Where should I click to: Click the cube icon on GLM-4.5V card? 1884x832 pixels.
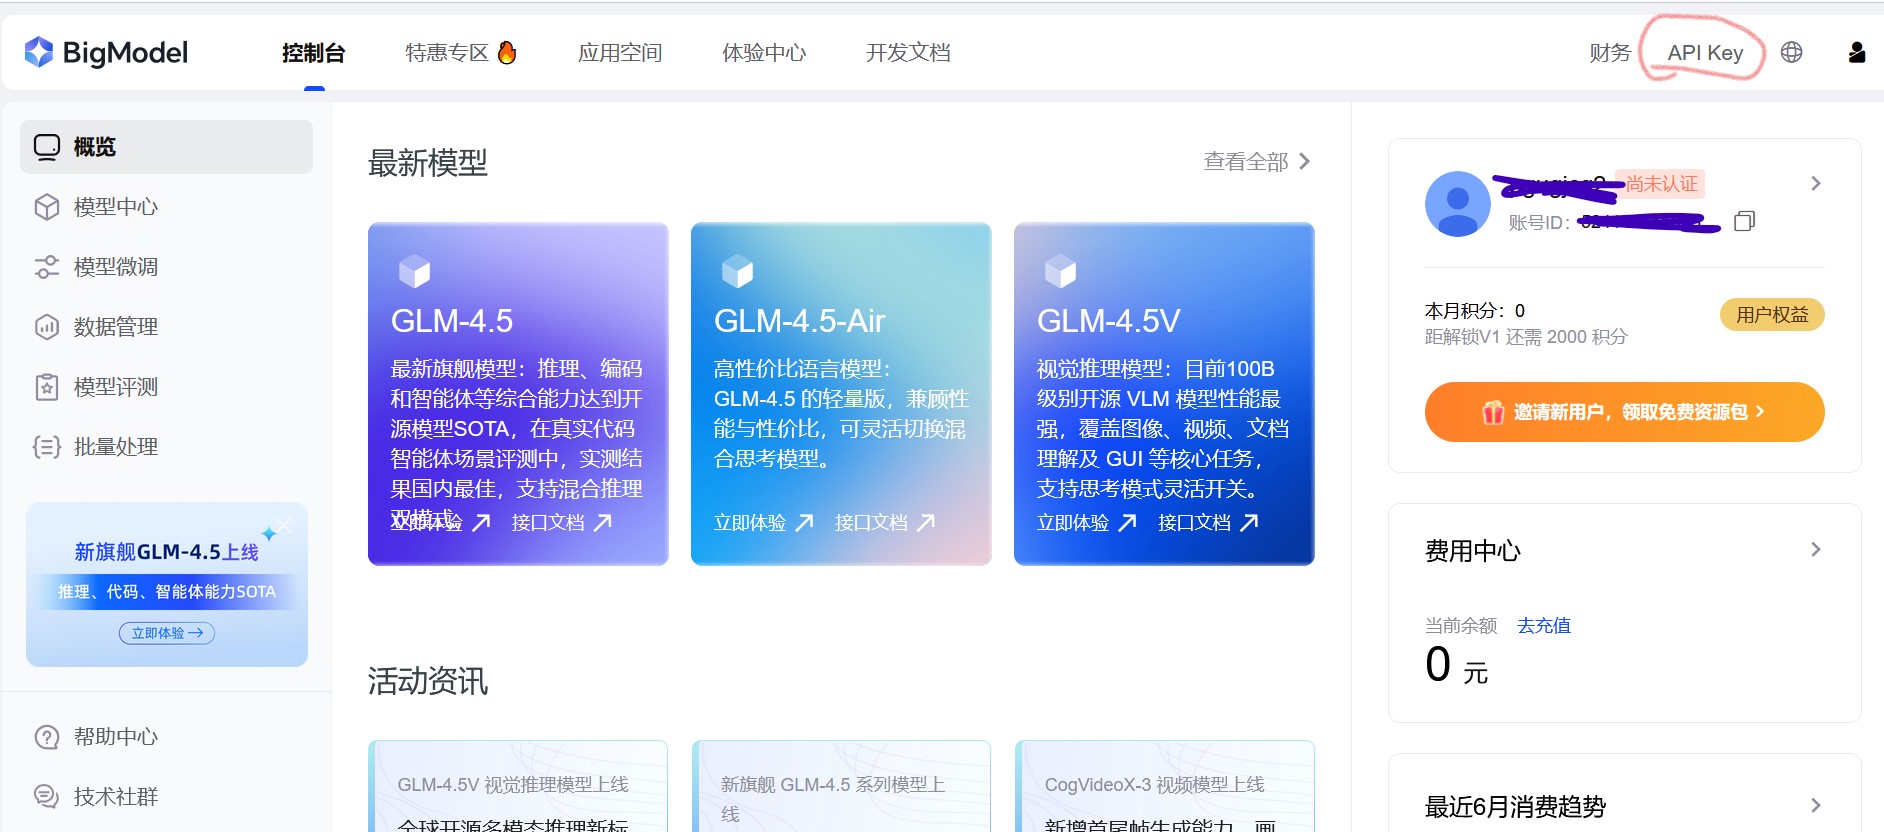point(1060,271)
